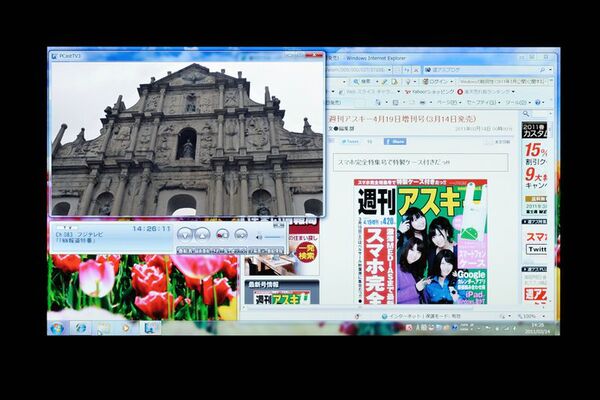Click the ログイン toolbar button

point(435,82)
